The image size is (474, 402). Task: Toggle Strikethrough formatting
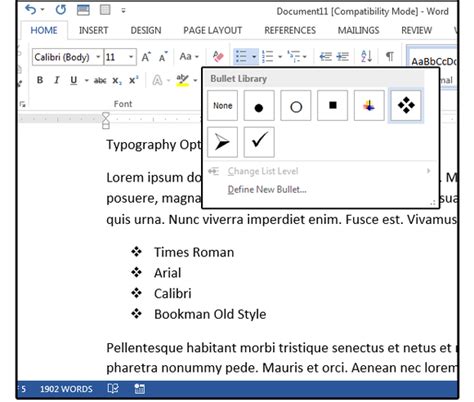pyautogui.click(x=100, y=80)
